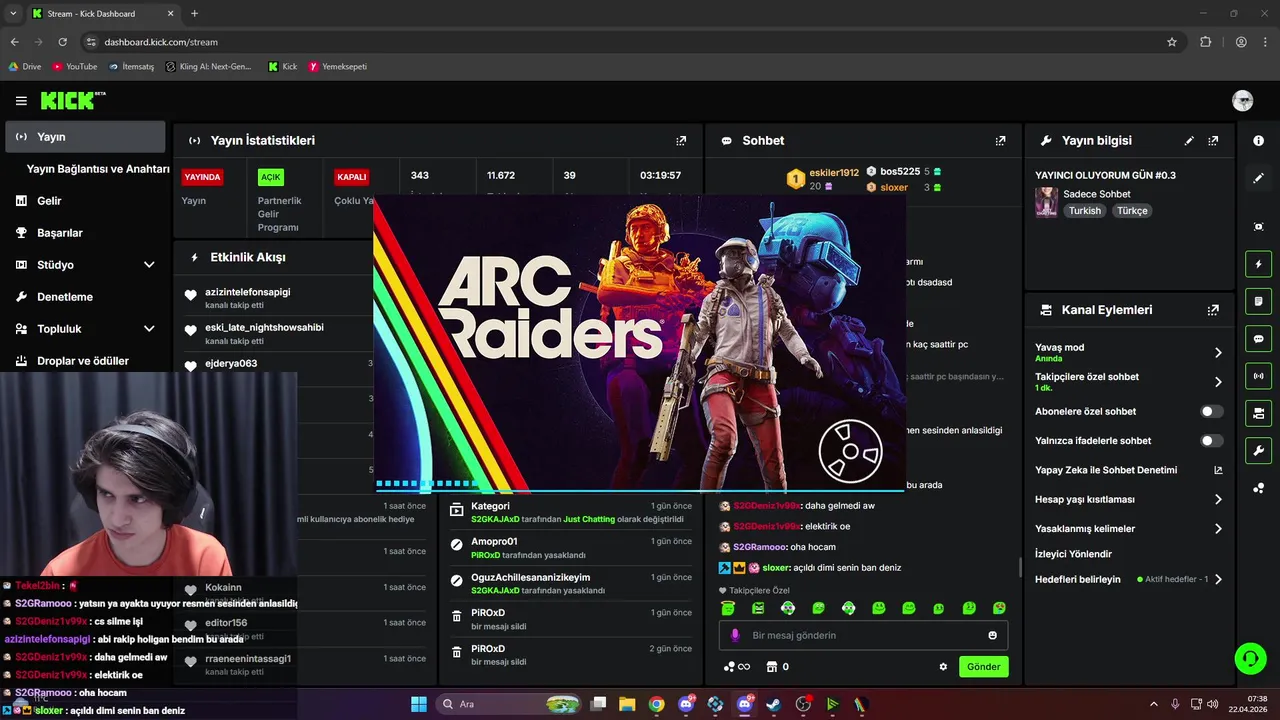Screen dimensions: 1280x720
Task: Expand Hesap yaşı kısıtlaması settings
Action: [x=1218, y=499]
